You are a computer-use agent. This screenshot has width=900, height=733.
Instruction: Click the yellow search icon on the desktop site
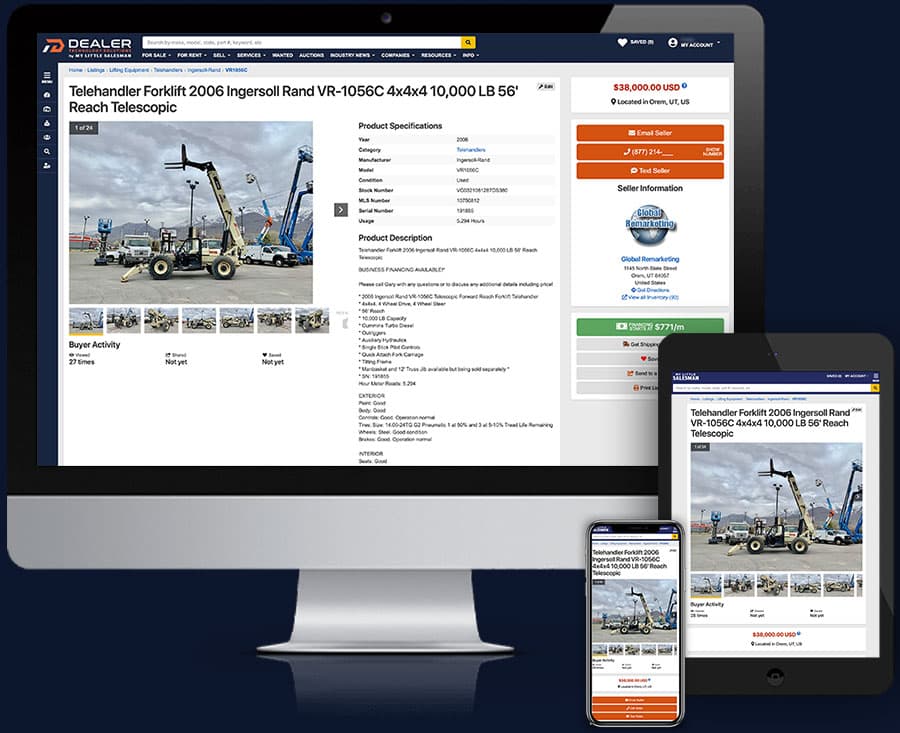point(468,42)
